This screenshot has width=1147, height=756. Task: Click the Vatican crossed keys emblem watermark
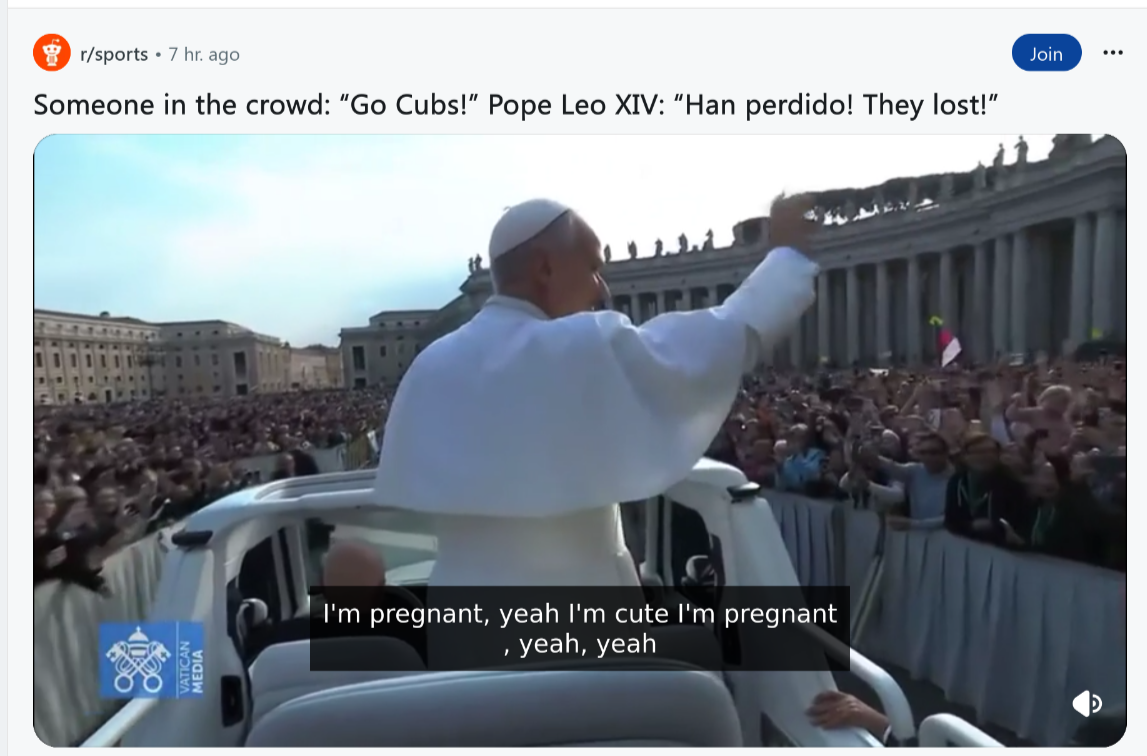136,660
